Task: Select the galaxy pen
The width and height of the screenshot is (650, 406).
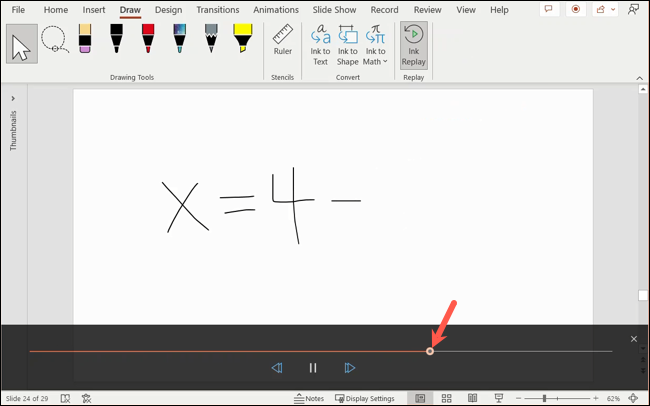Action: tap(179, 39)
